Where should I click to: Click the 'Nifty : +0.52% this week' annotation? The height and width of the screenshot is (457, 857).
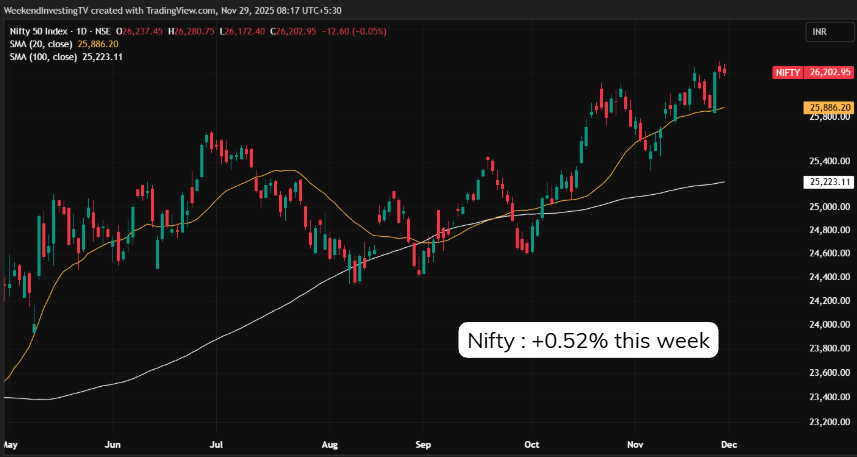click(x=588, y=341)
